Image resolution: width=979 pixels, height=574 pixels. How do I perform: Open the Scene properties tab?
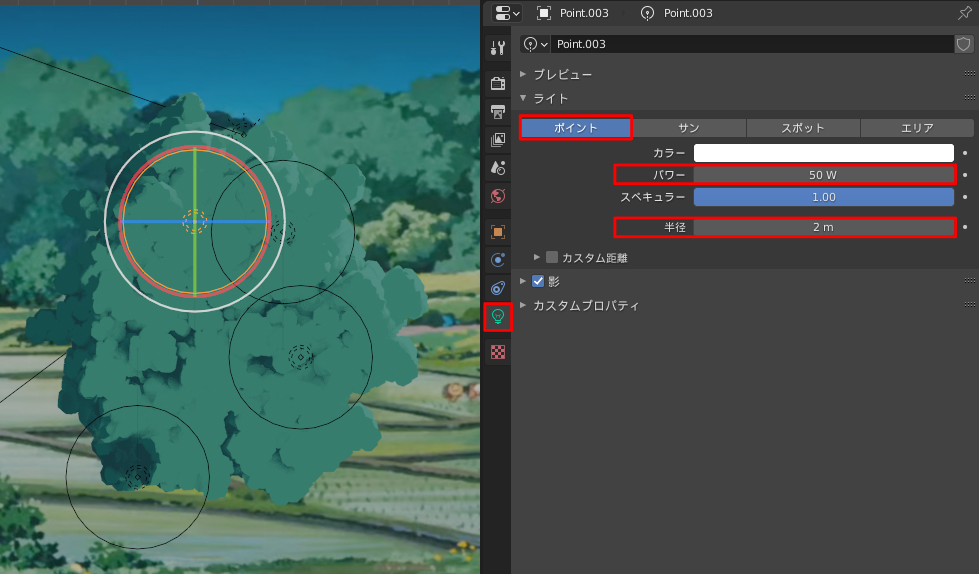pyautogui.click(x=498, y=167)
